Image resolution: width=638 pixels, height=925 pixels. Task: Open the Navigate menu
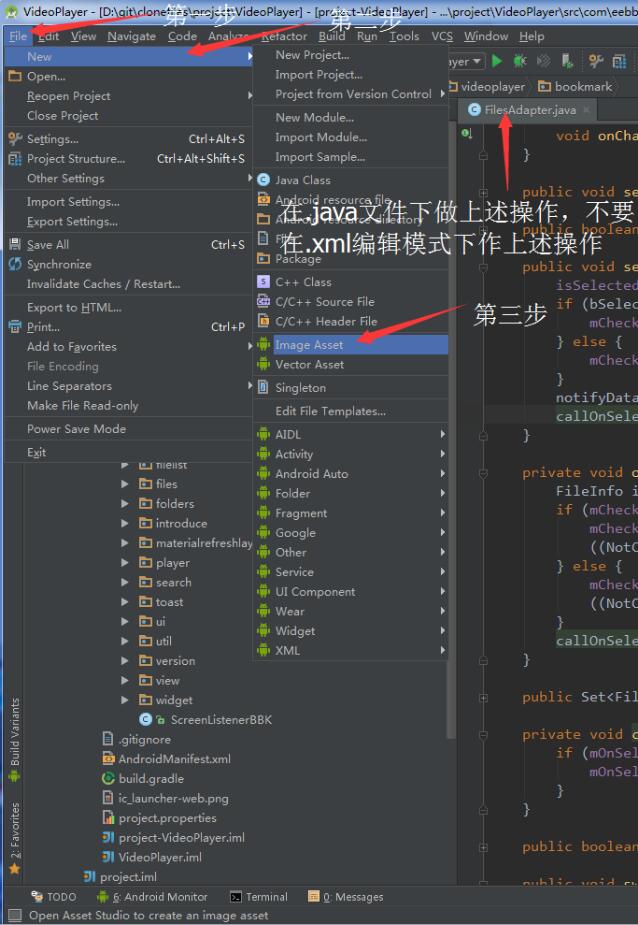click(x=132, y=36)
